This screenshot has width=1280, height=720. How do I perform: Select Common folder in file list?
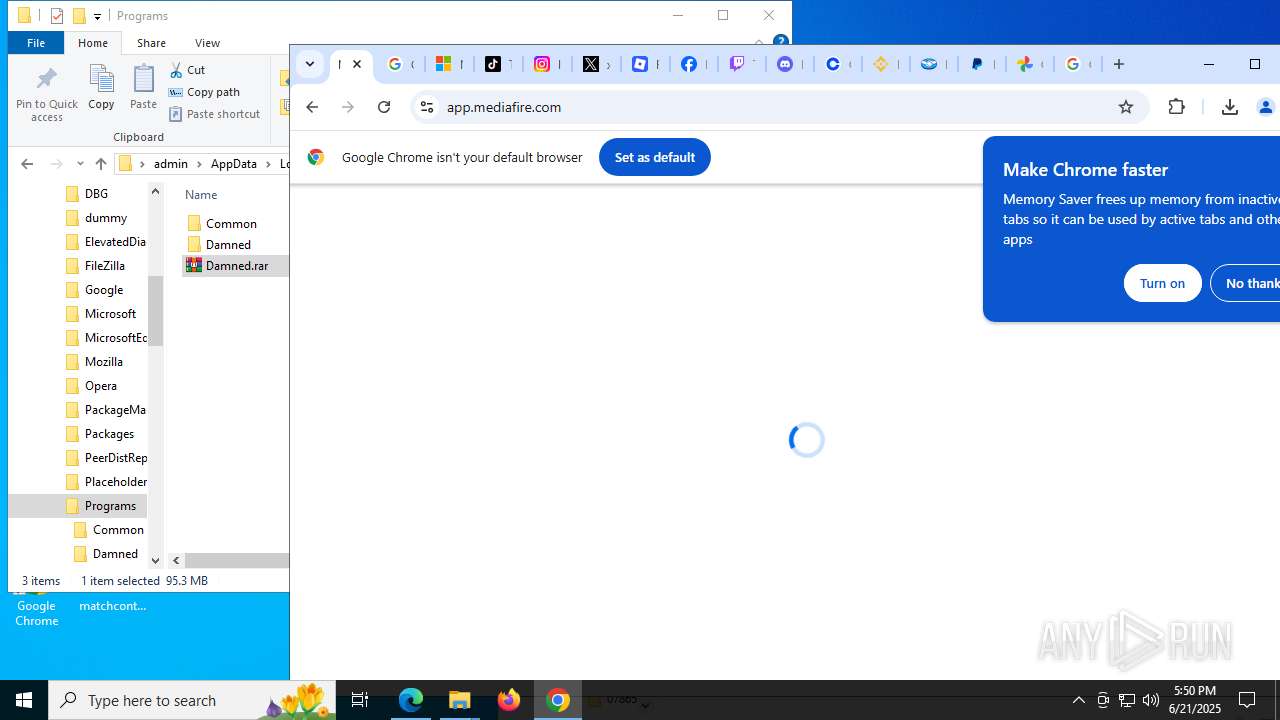pos(231,224)
